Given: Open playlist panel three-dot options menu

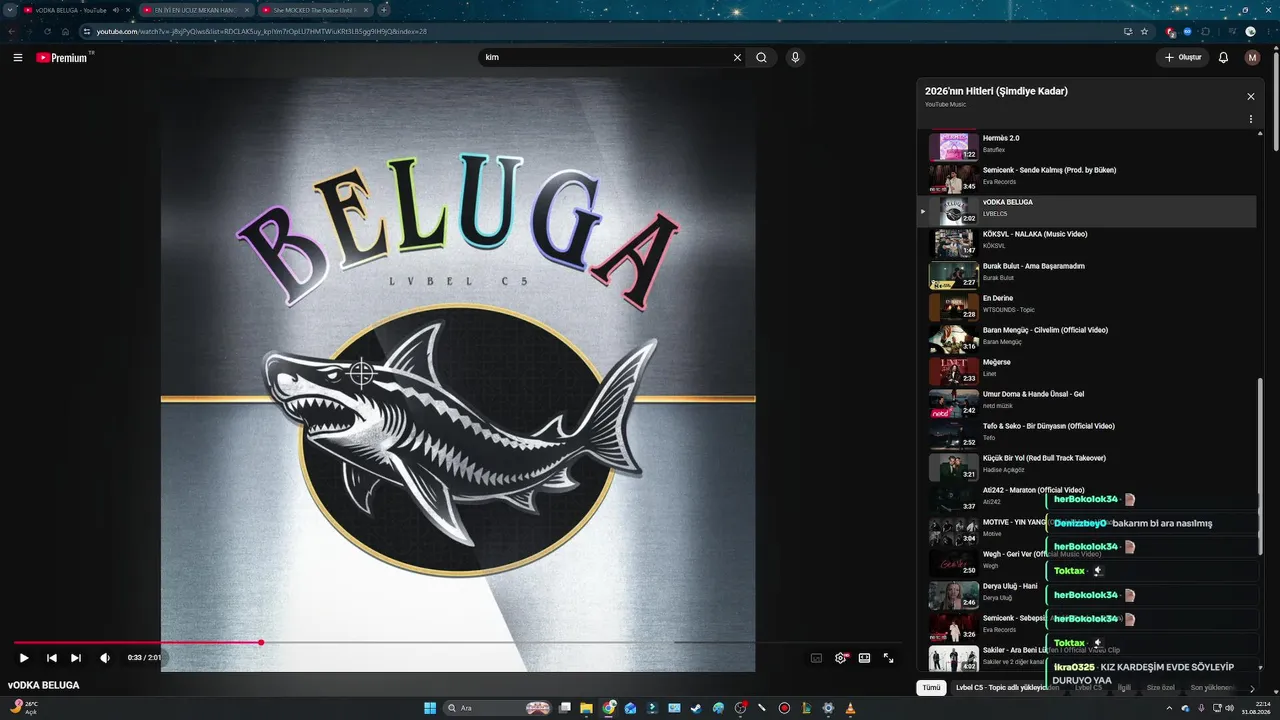Looking at the screenshot, I should coord(1250,119).
